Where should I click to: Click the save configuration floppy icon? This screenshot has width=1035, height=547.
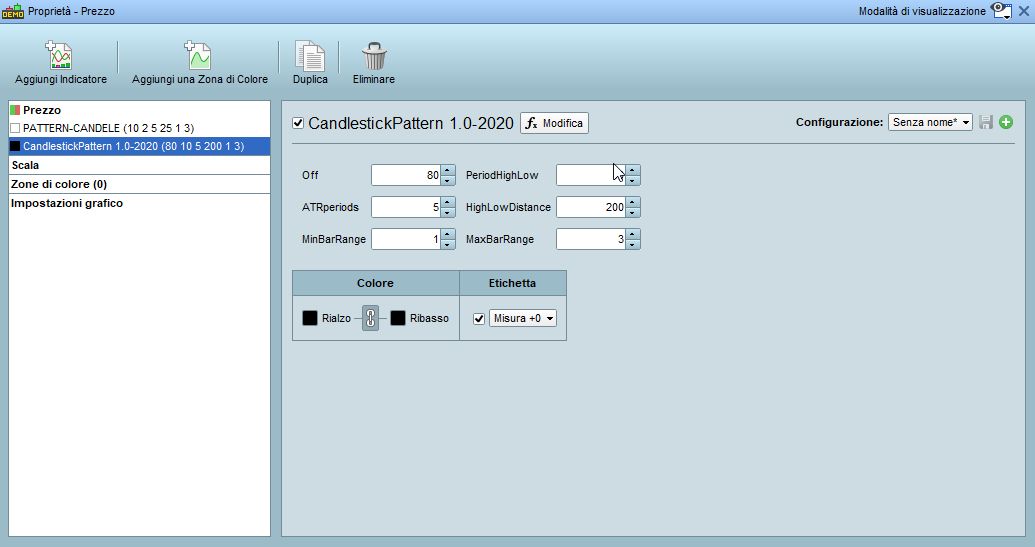pos(986,122)
